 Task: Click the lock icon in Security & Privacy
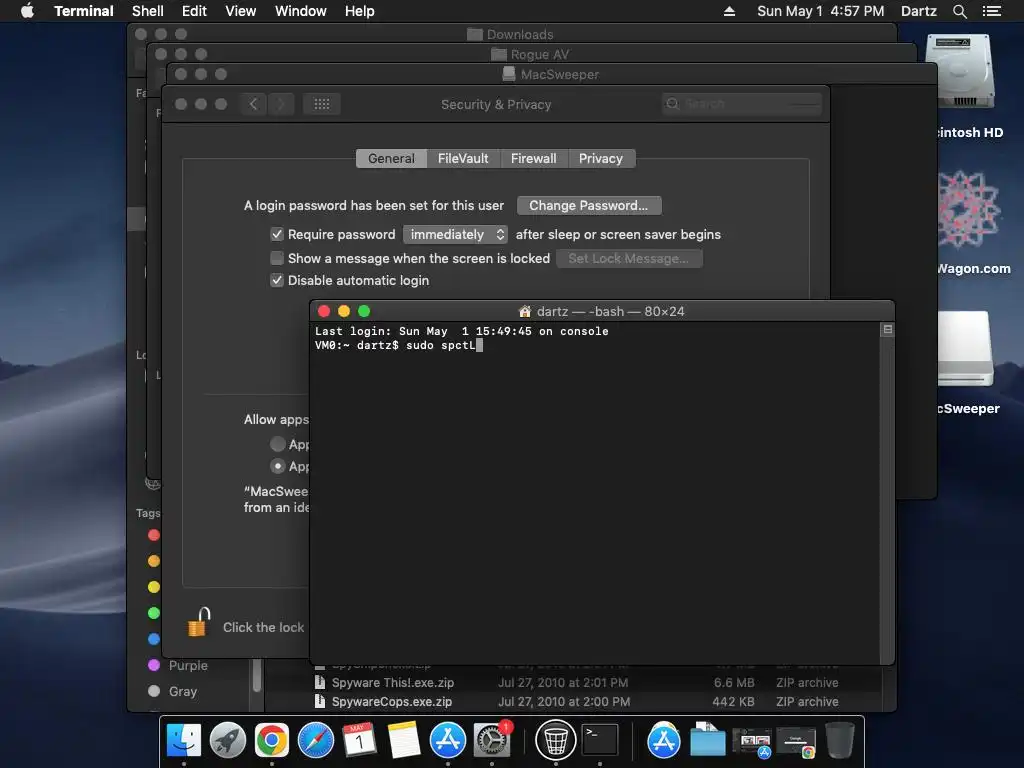click(199, 622)
